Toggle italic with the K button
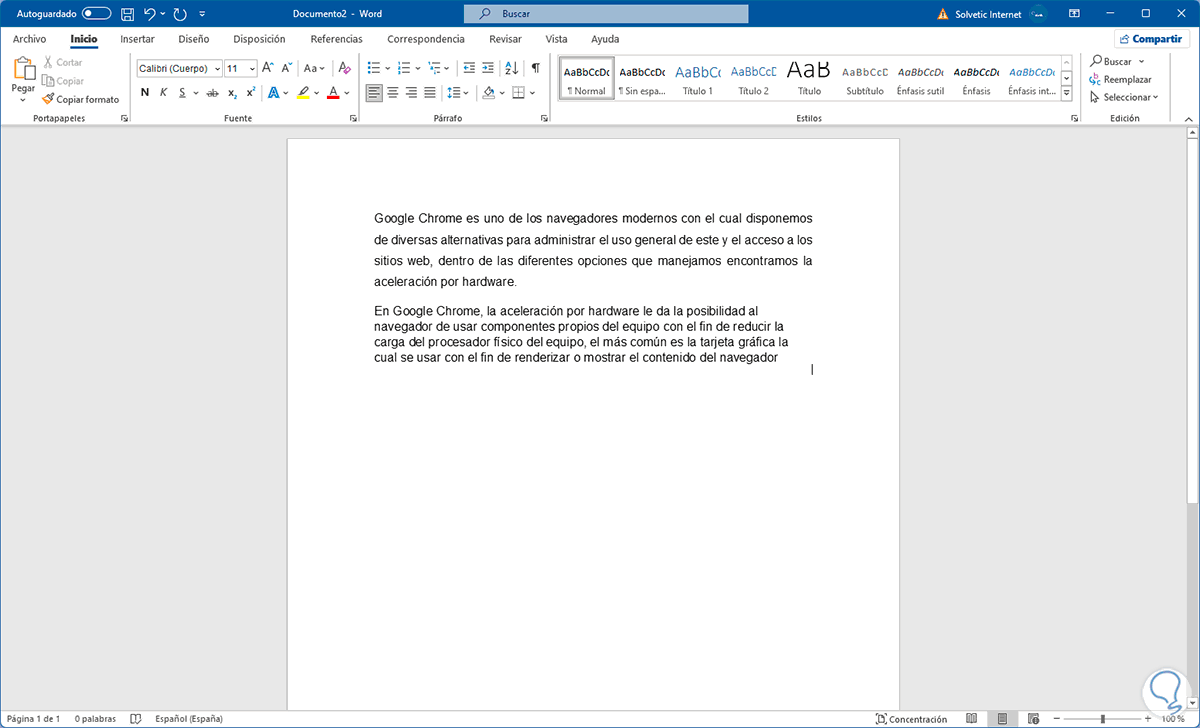Image resolution: width=1200 pixels, height=728 pixels. pyautogui.click(x=163, y=92)
